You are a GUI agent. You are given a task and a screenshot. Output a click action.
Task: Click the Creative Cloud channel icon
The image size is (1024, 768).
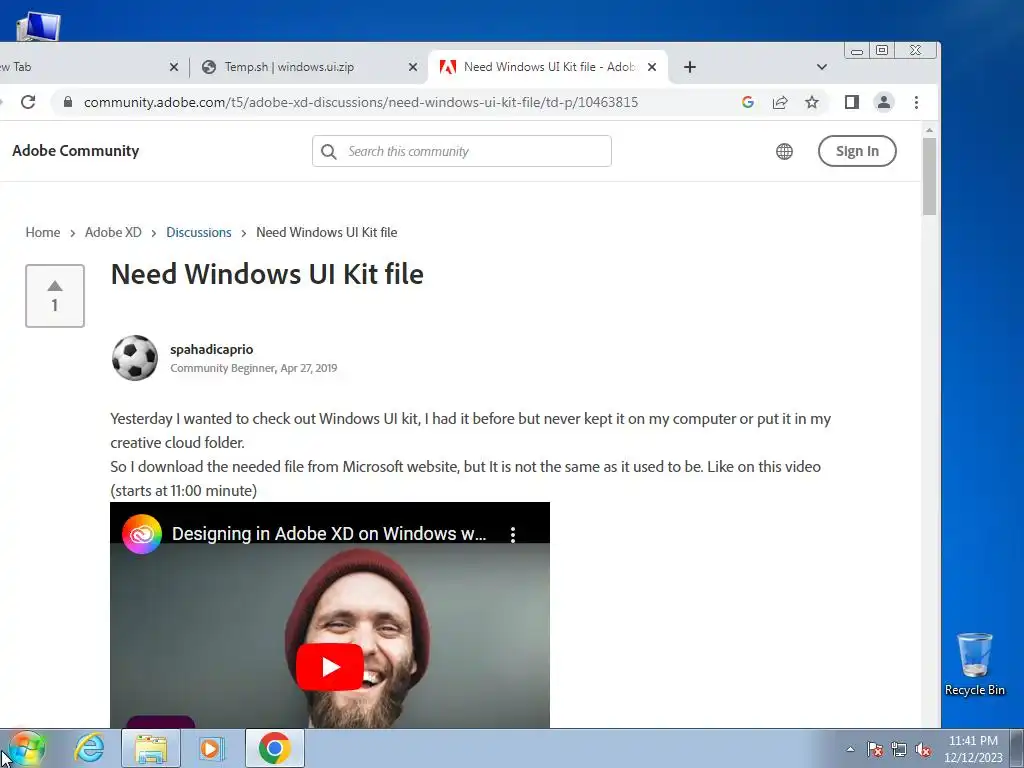[x=142, y=534]
